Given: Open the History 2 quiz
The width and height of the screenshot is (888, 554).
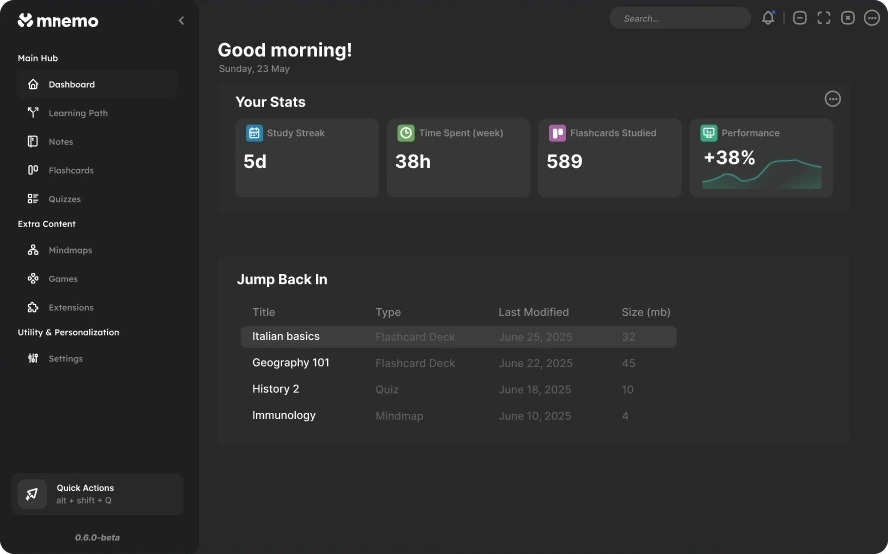Looking at the screenshot, I should 275,389.
